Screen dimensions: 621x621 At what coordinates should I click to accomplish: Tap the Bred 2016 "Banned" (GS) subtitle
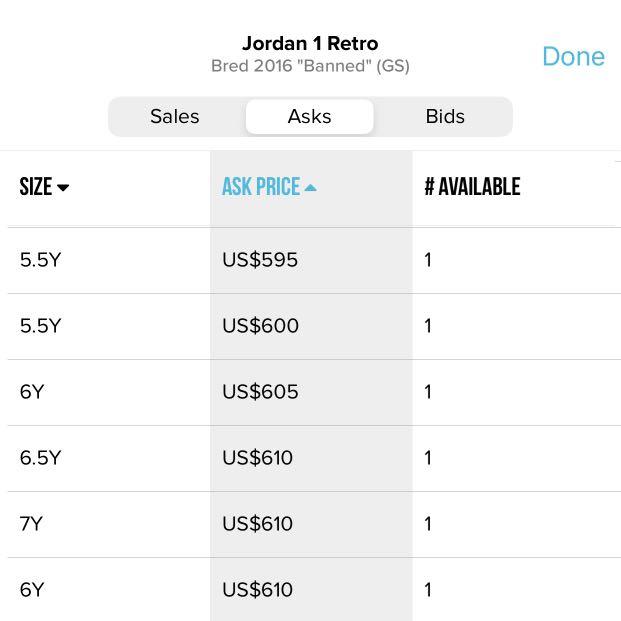[x=310, y=66]
